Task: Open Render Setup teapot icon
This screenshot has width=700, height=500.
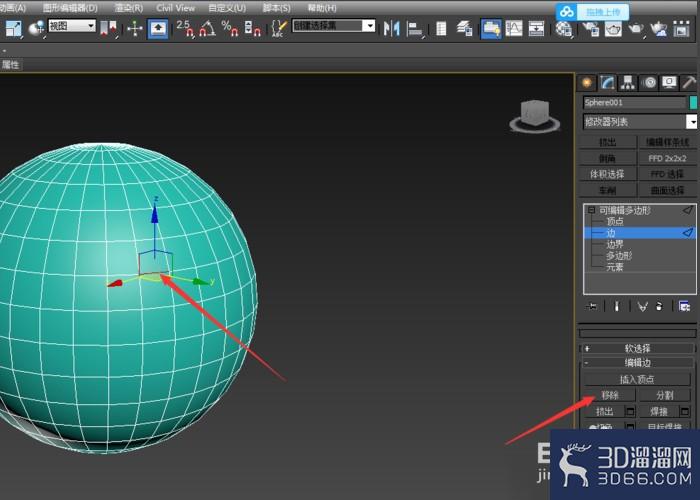Action: pos(591,29)
